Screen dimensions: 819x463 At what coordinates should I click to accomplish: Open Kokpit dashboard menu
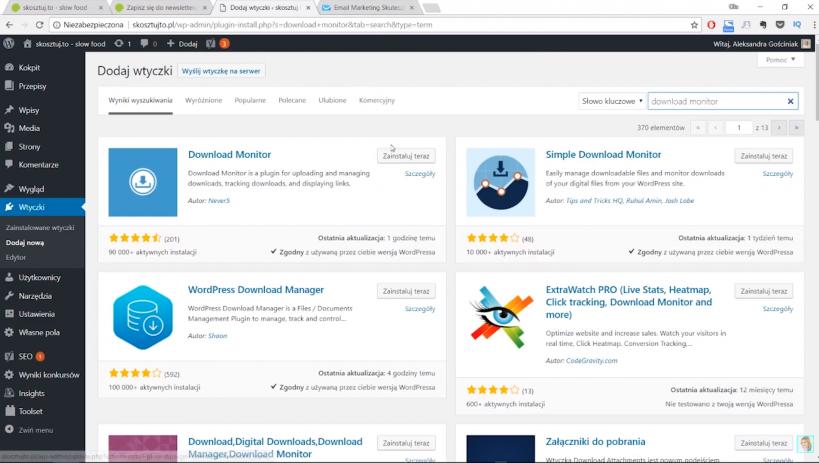coord(29,67)
